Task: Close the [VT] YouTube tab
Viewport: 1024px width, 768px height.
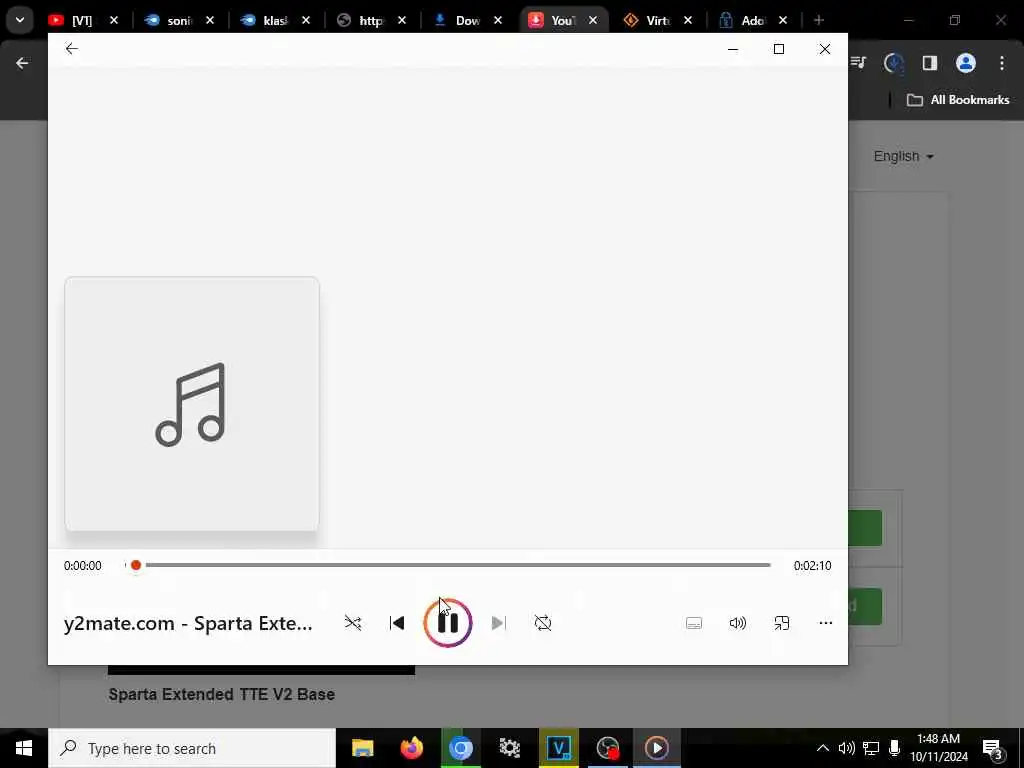Action: pos(114,20)
